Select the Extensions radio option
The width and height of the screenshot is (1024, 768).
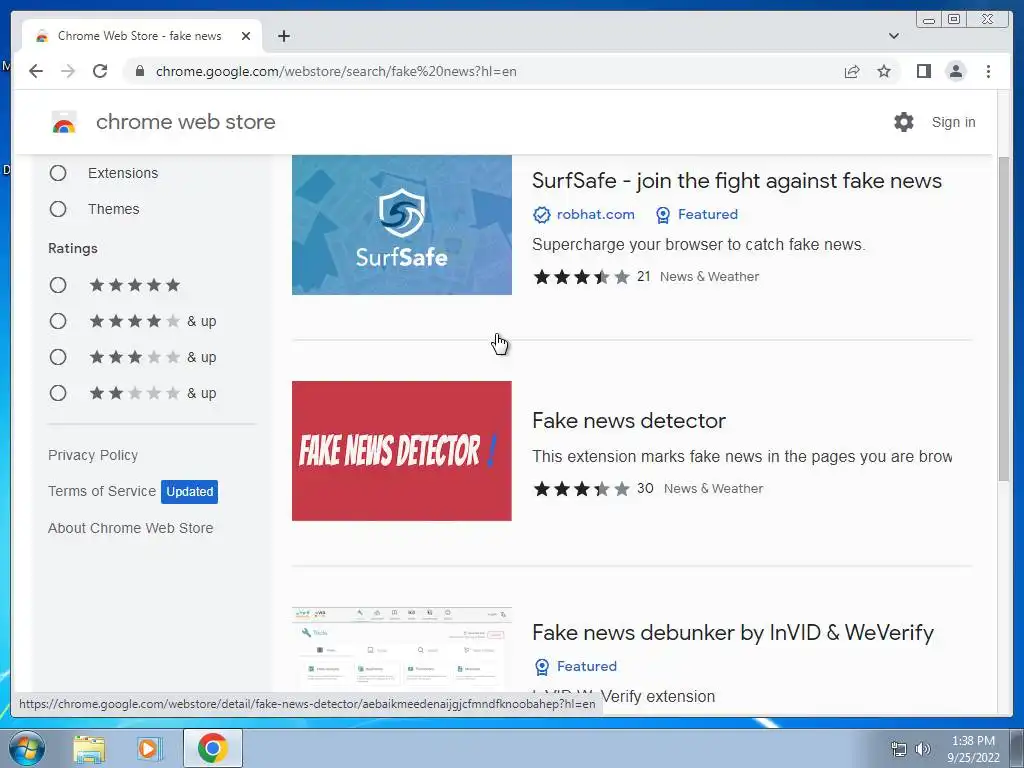pyautogui.click(x=58, y=173)
